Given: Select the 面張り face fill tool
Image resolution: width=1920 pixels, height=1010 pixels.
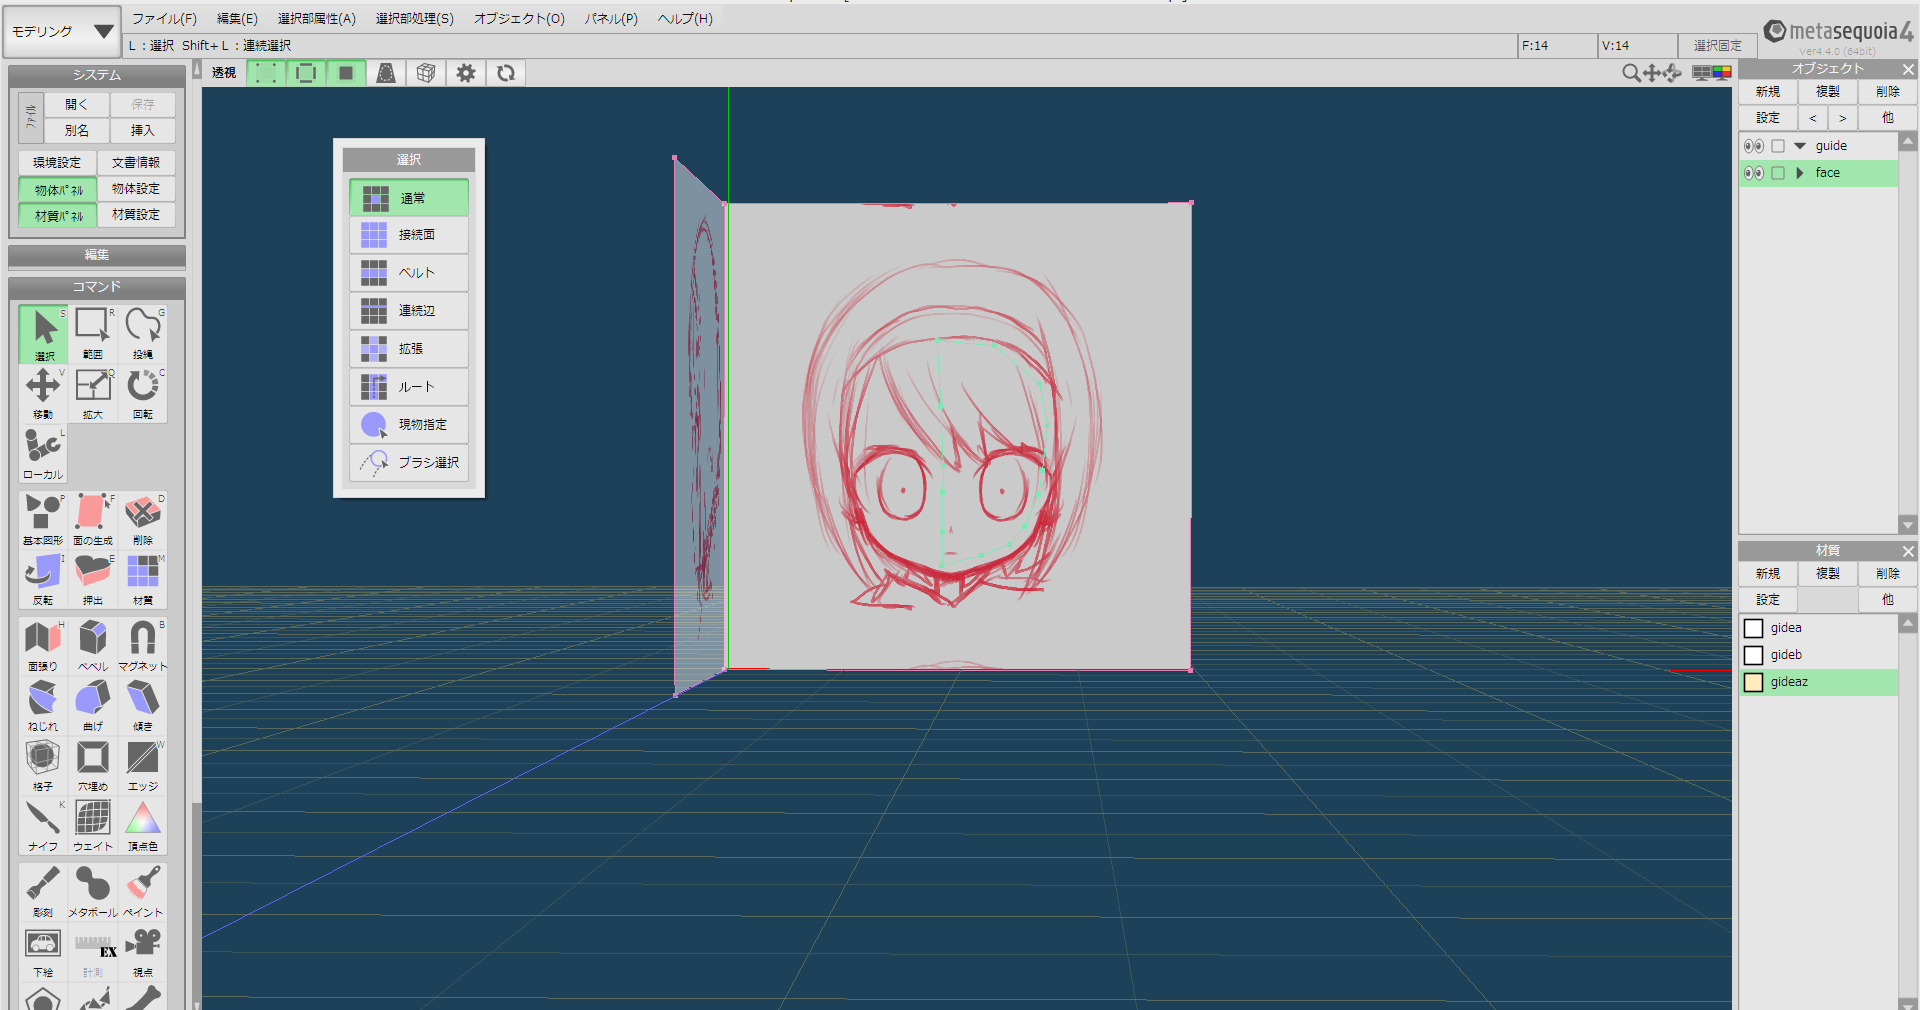Looking at the screenshot, I should (x=43, y=646).
